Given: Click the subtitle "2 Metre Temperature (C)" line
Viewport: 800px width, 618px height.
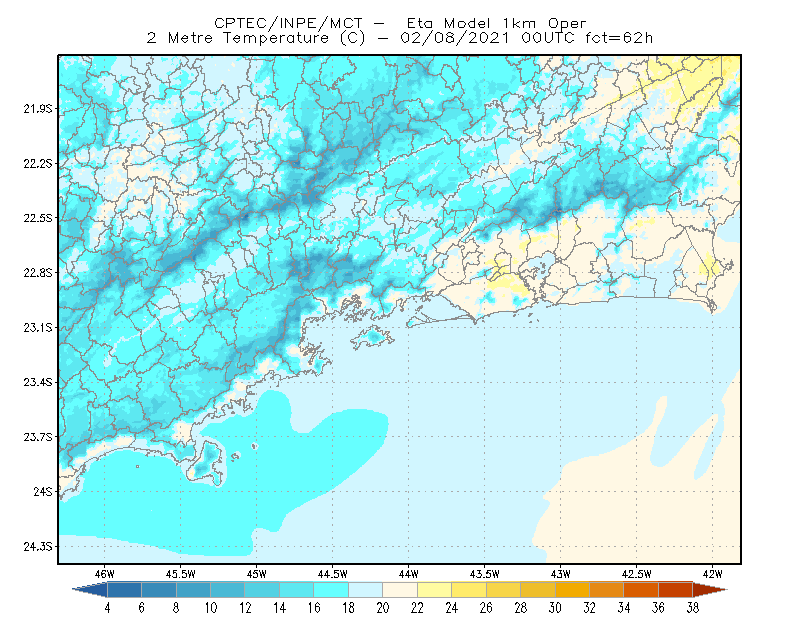Looking at the screenshot, I should (399, 38).
